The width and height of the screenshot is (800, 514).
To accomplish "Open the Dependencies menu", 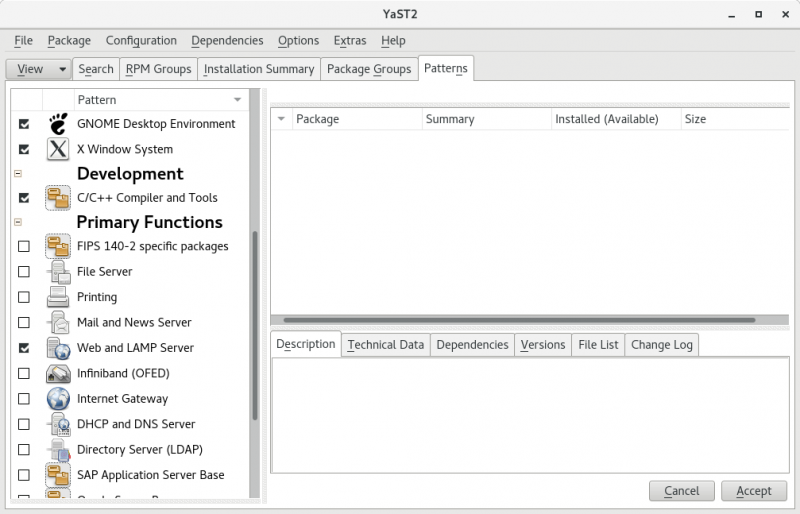I will pos(227,41).
